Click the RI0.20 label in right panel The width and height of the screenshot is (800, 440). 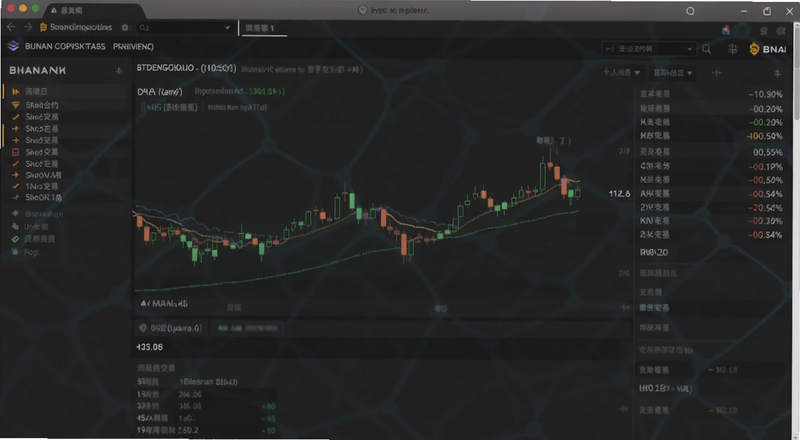[x=654, y=253]
